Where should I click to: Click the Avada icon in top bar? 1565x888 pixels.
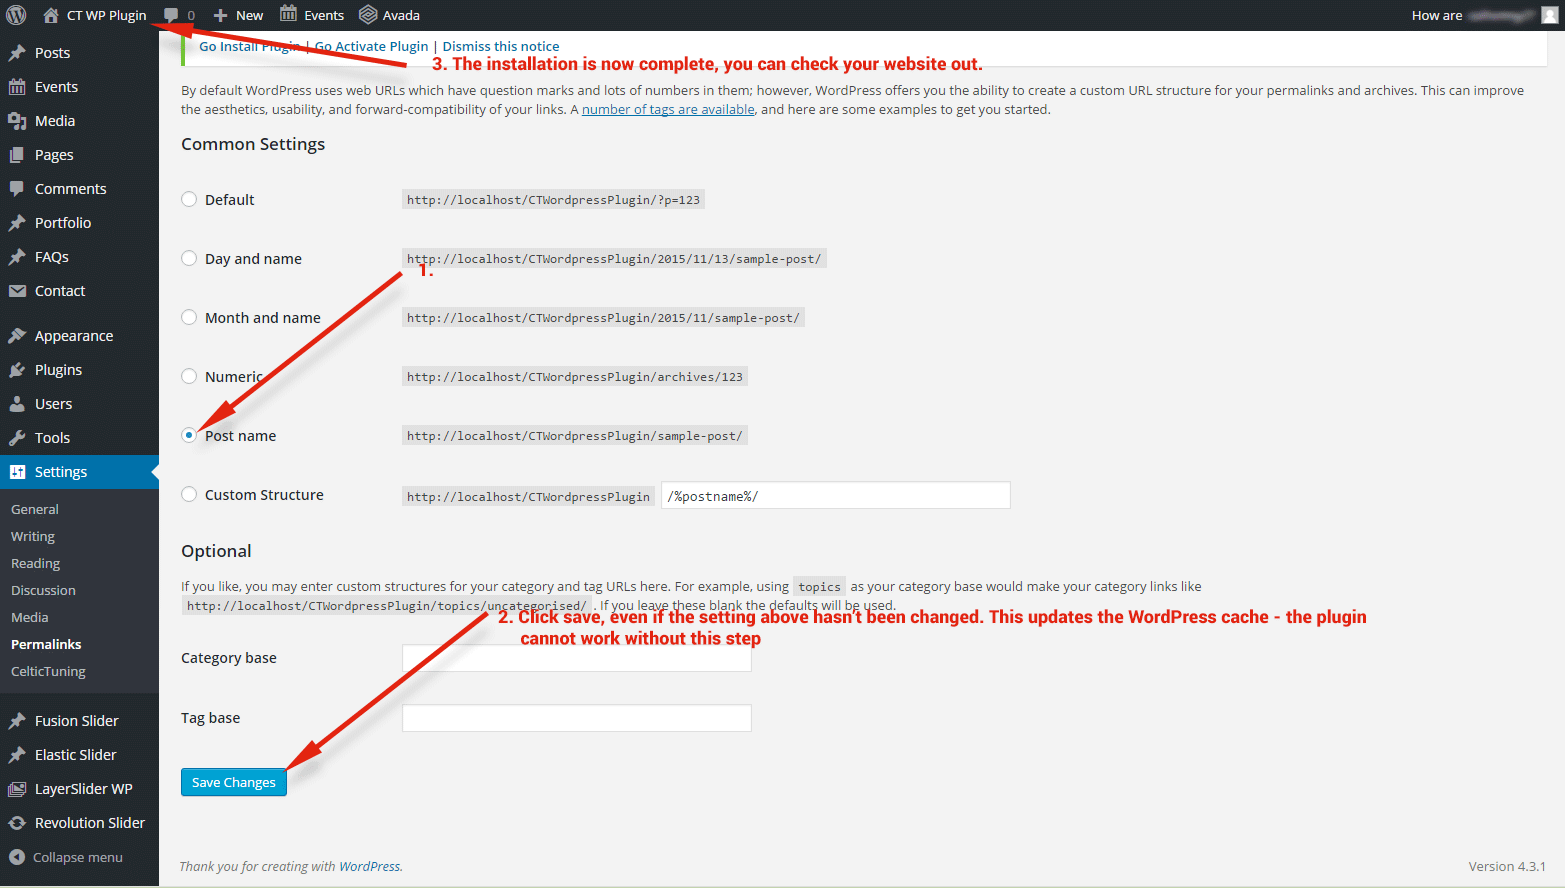(x=368, y=15)
